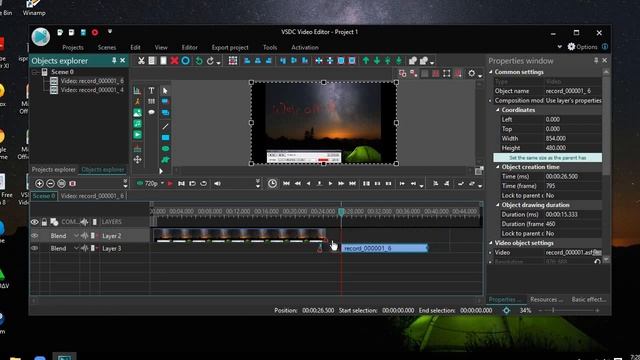Select the green Ellipse shape tool
The height and width of the screenshot is (360, 640).
pos(165,149)
